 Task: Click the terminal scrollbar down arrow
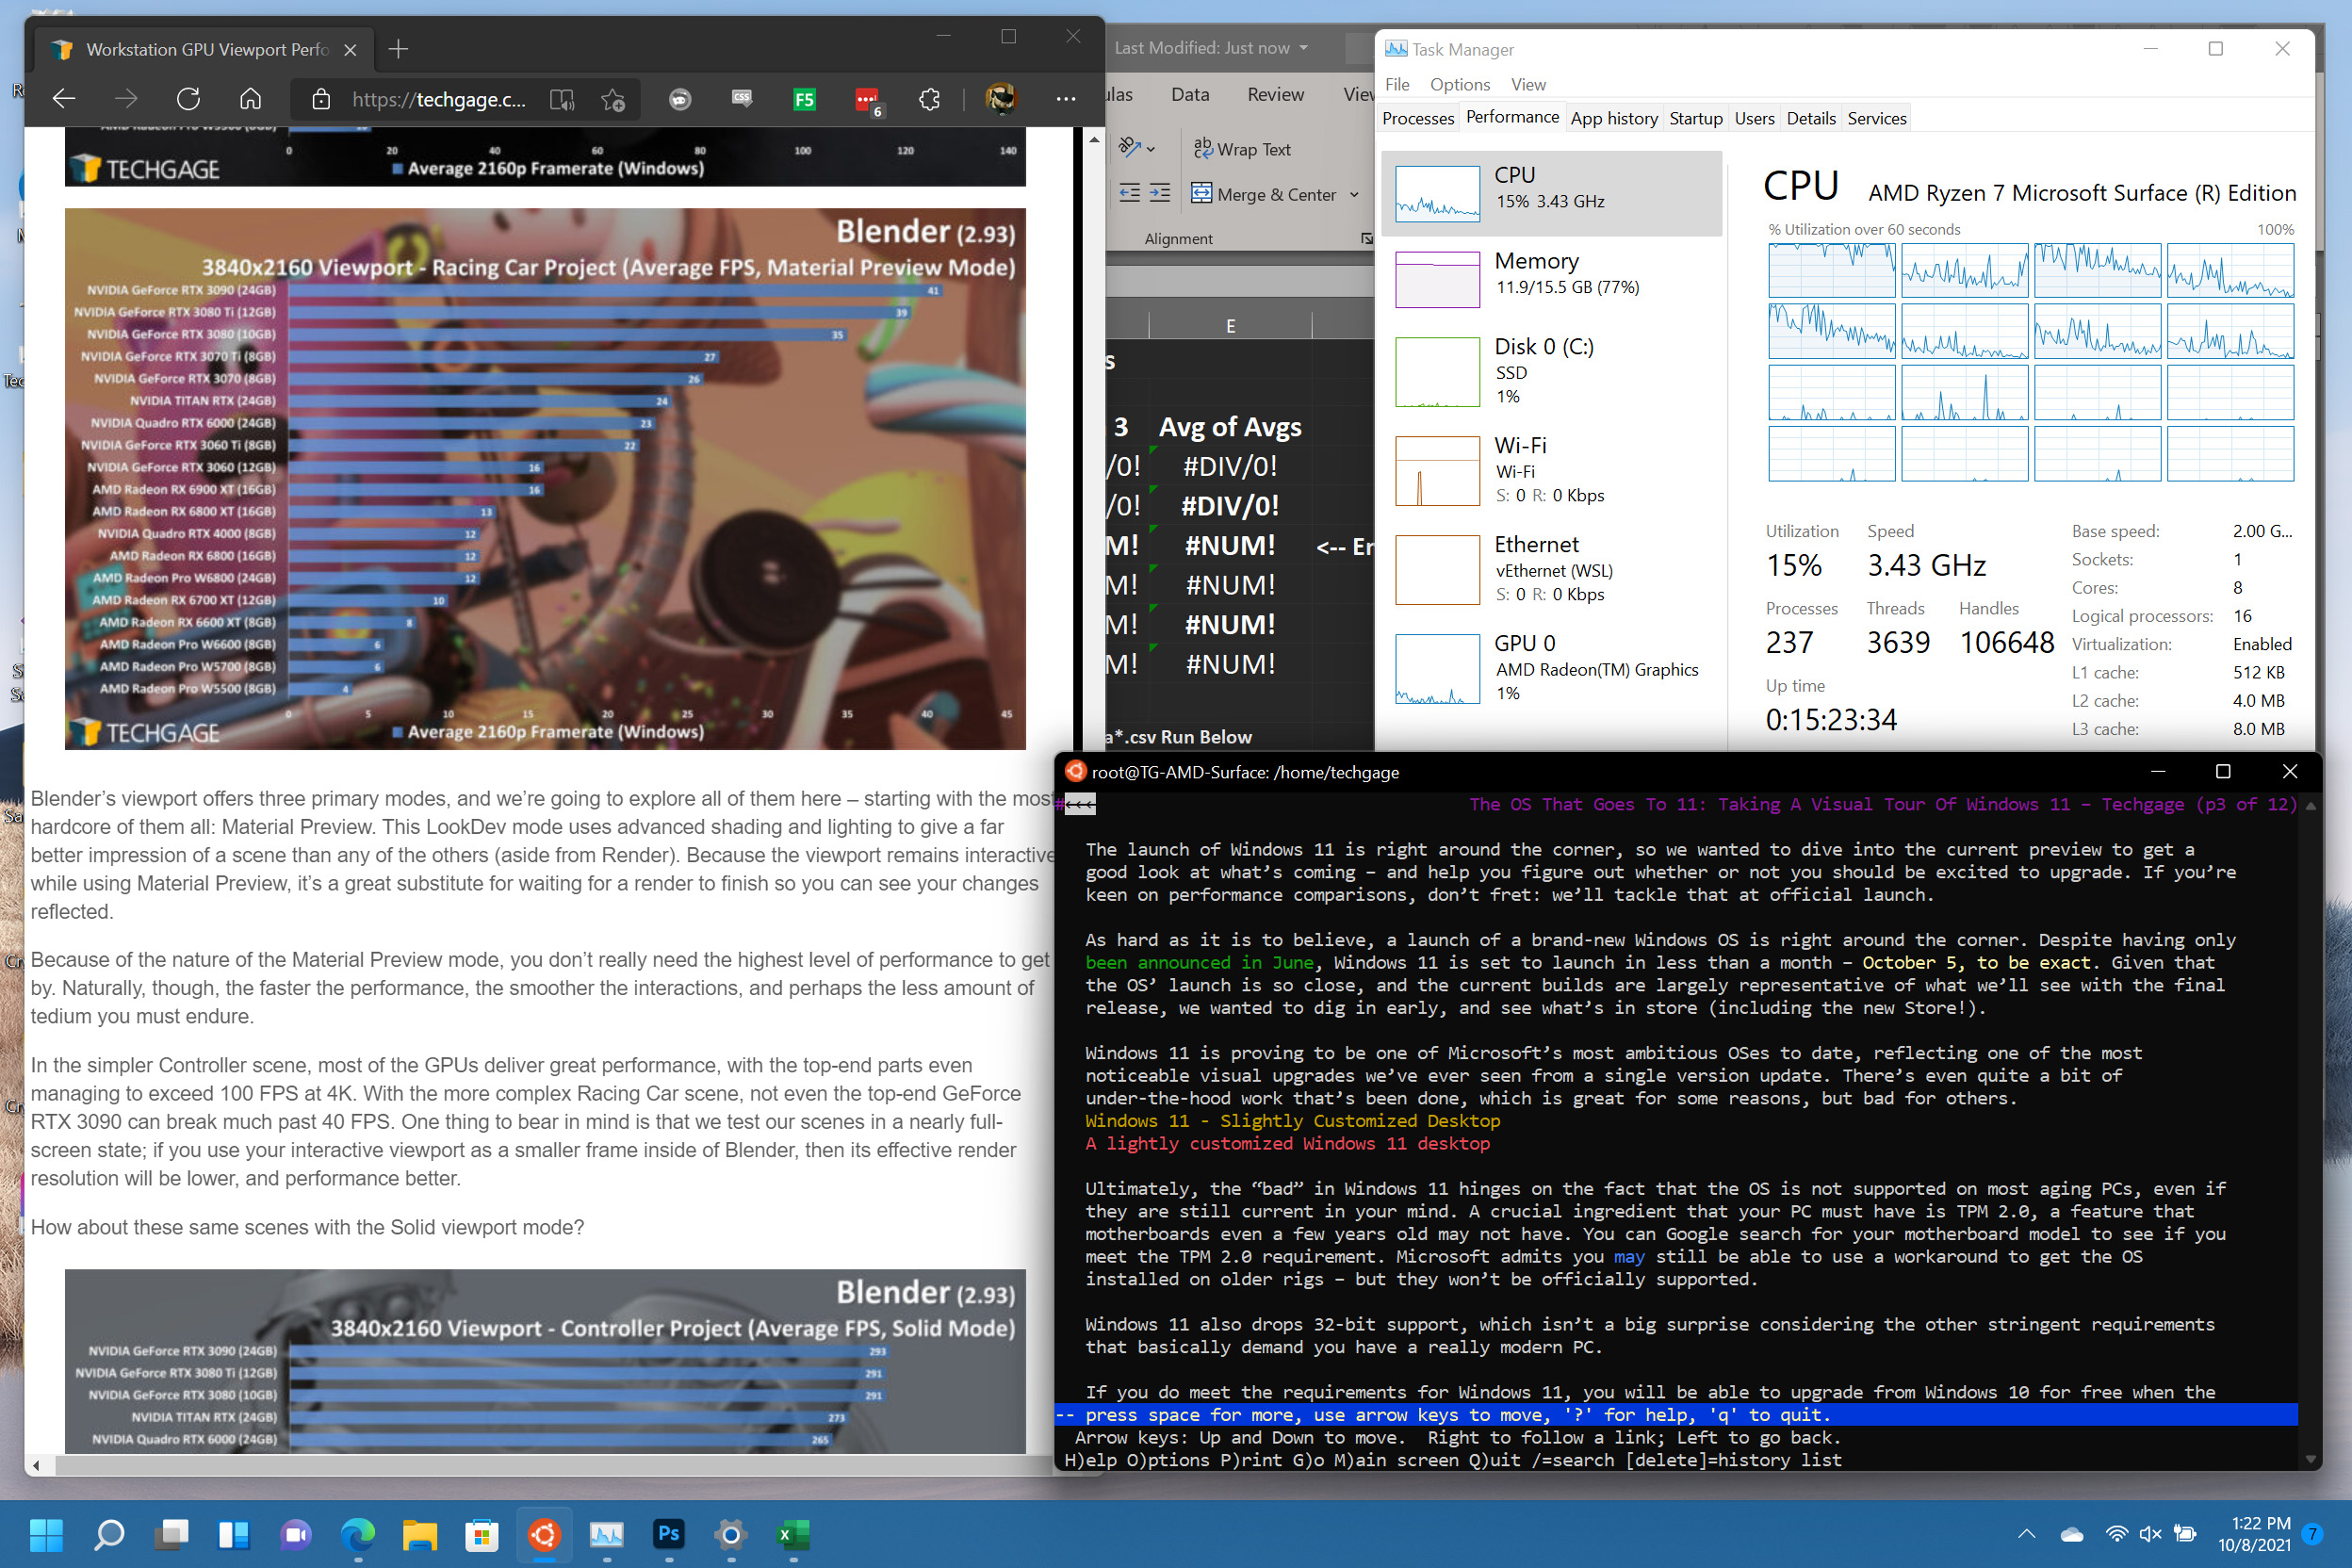[x=2310, y=1459]
